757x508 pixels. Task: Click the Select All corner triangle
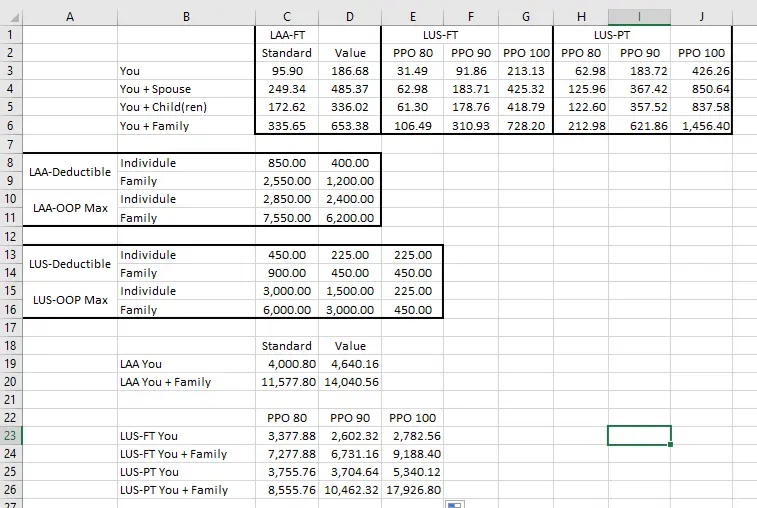(11, 17)
